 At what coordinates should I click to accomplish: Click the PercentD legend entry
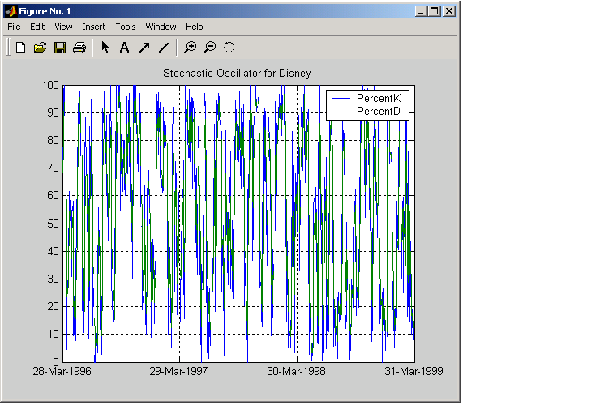tap(379, 111)
